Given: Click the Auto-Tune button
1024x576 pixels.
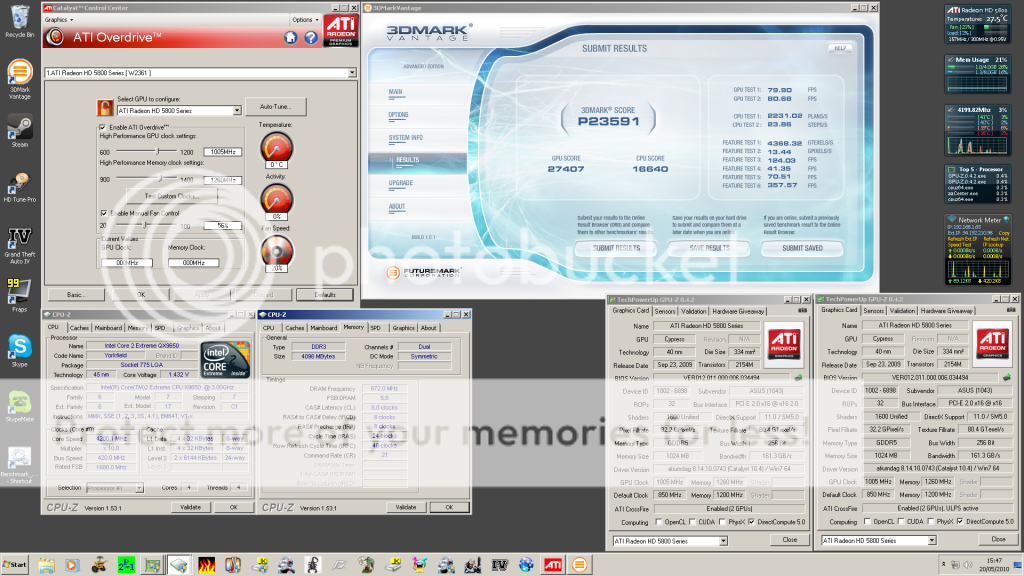Looking at the screenshot, I should point(276,106).
